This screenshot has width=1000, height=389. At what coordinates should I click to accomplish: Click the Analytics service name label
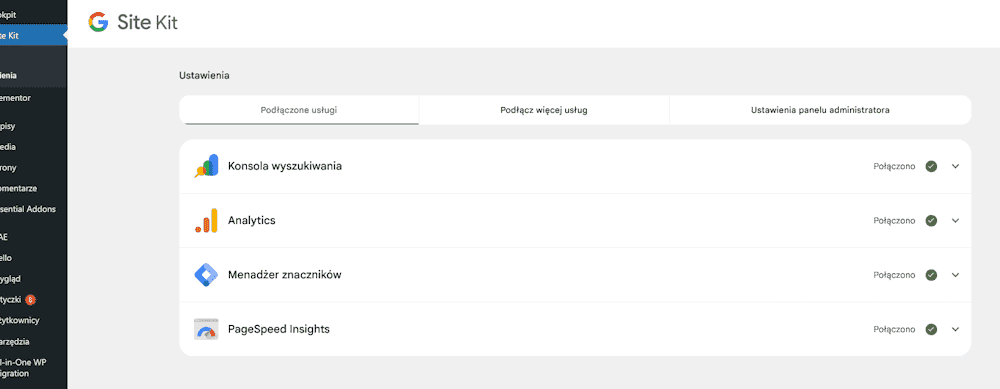[x=251, y=220]
